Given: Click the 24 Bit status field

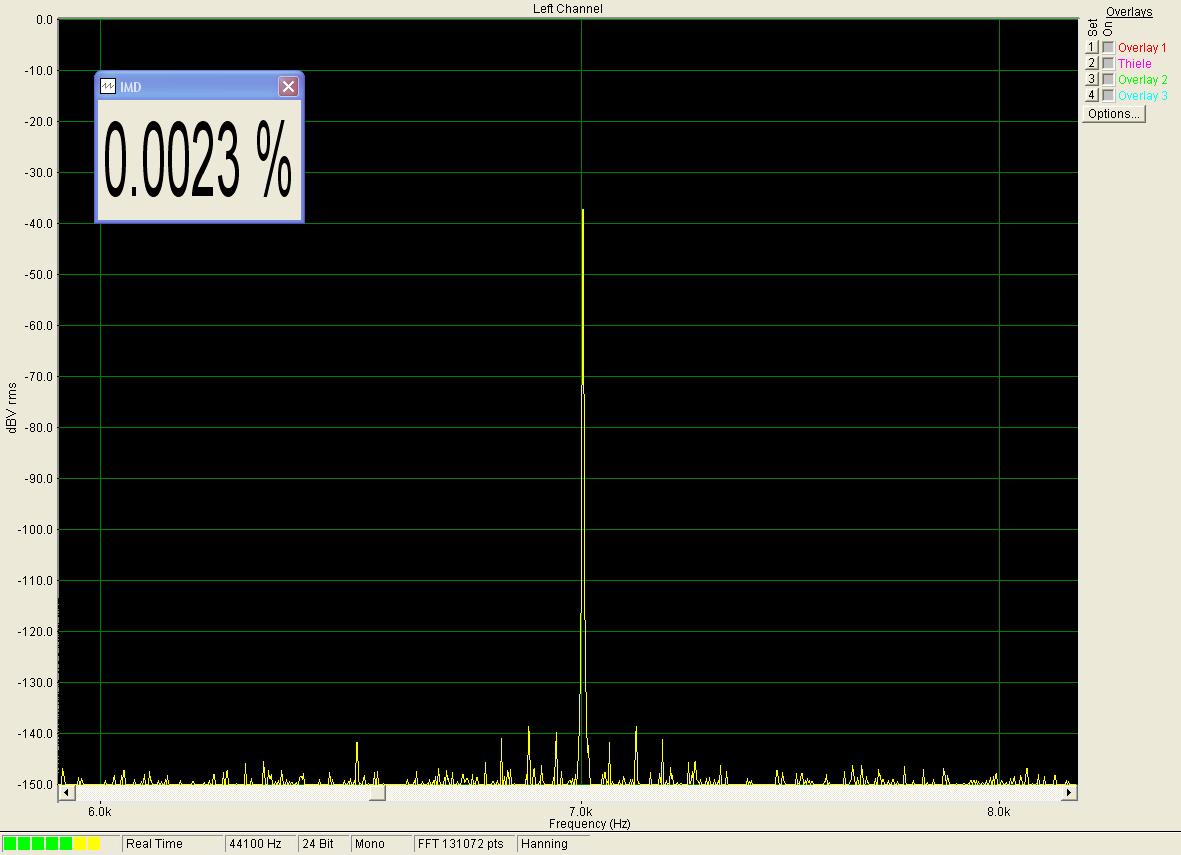Looking at the screenshot, I should pos(324,844).
